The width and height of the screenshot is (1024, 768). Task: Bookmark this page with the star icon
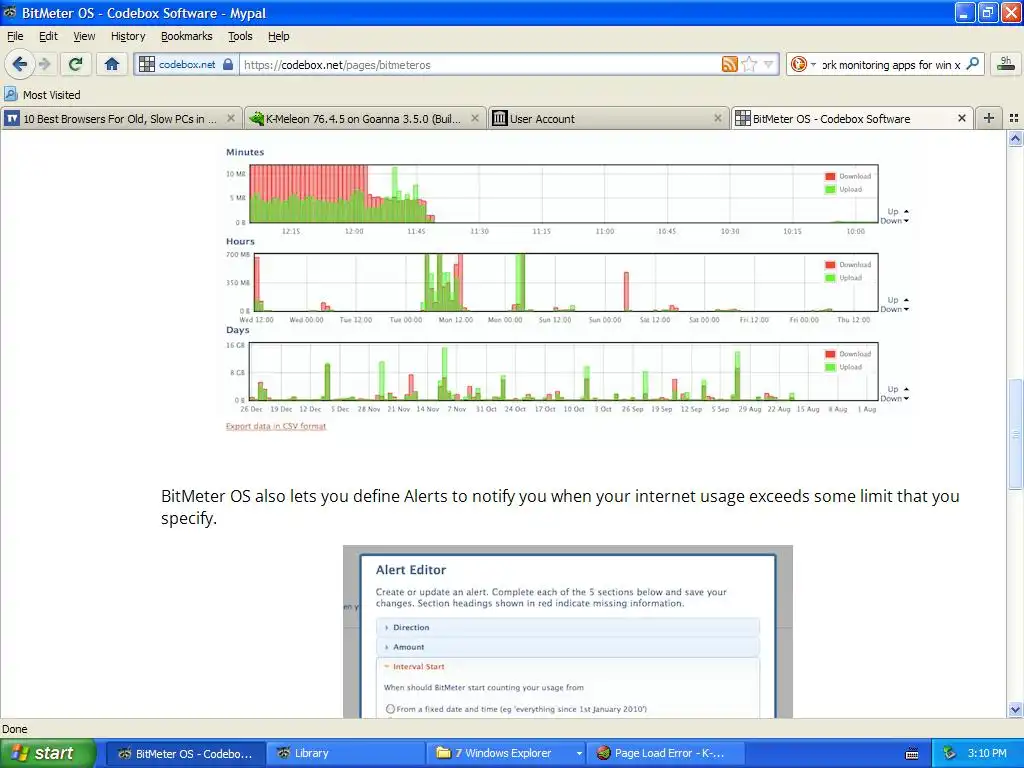pyautogui.click(x=750, y=64)
